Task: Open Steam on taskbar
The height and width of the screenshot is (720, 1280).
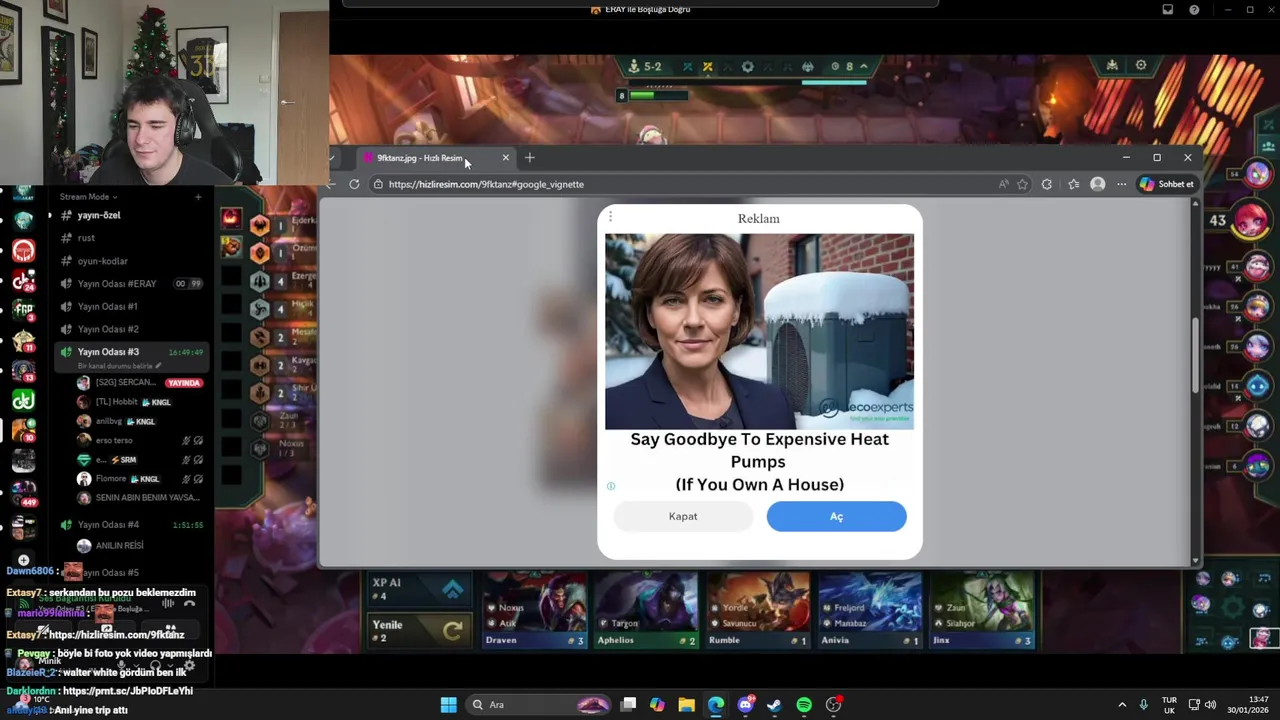Action: (774, 705)
